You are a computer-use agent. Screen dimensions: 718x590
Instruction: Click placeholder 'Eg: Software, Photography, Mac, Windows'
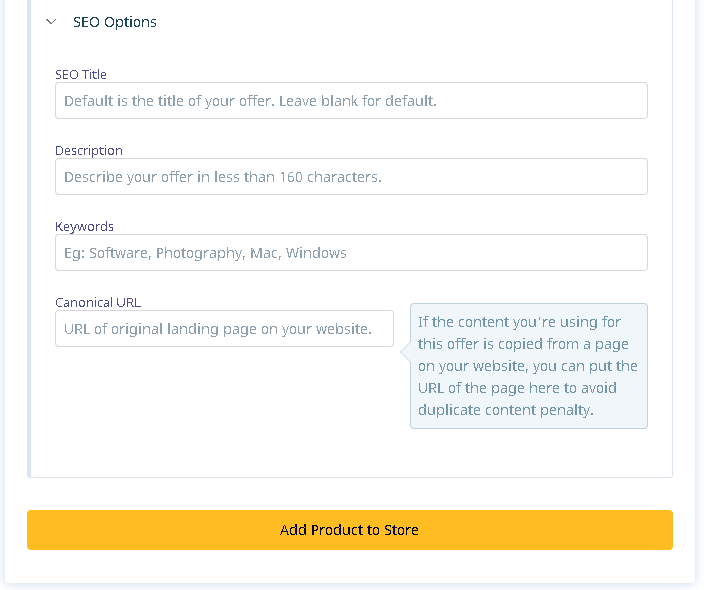pos(205,253)
